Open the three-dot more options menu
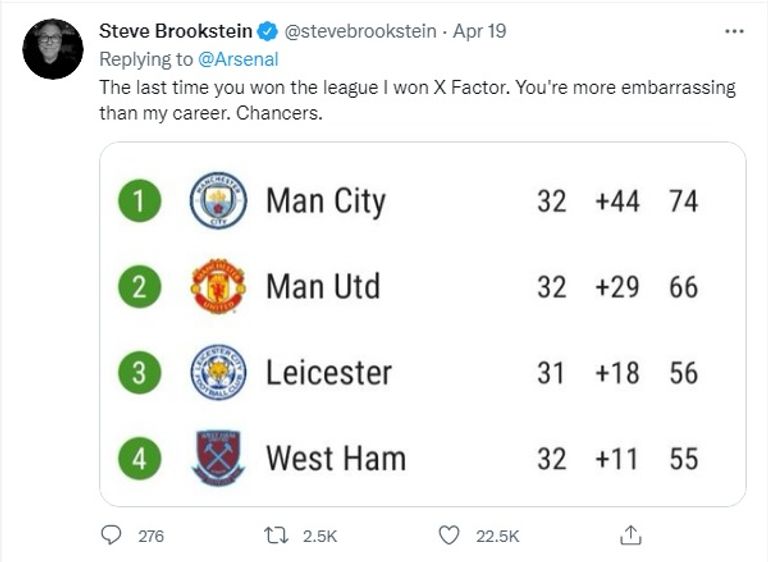Screen dimensions: 768x562 click(734, 31)
